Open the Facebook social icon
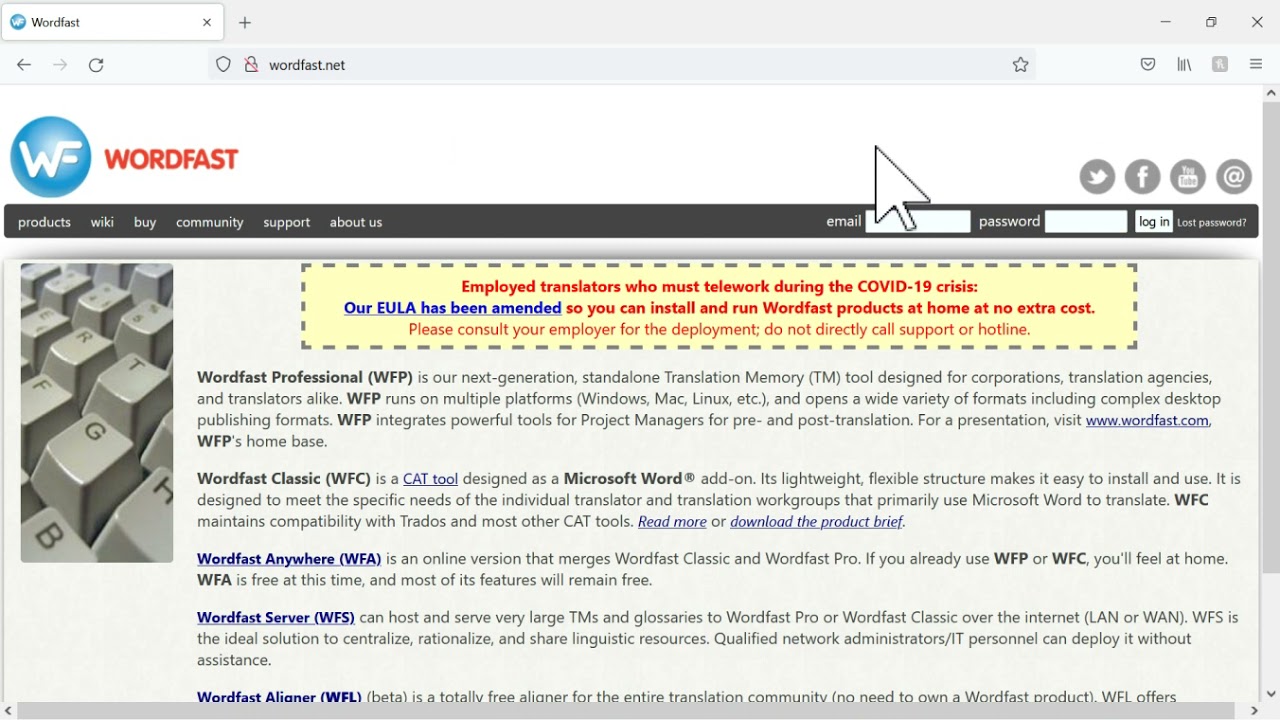 point(1143,177)
